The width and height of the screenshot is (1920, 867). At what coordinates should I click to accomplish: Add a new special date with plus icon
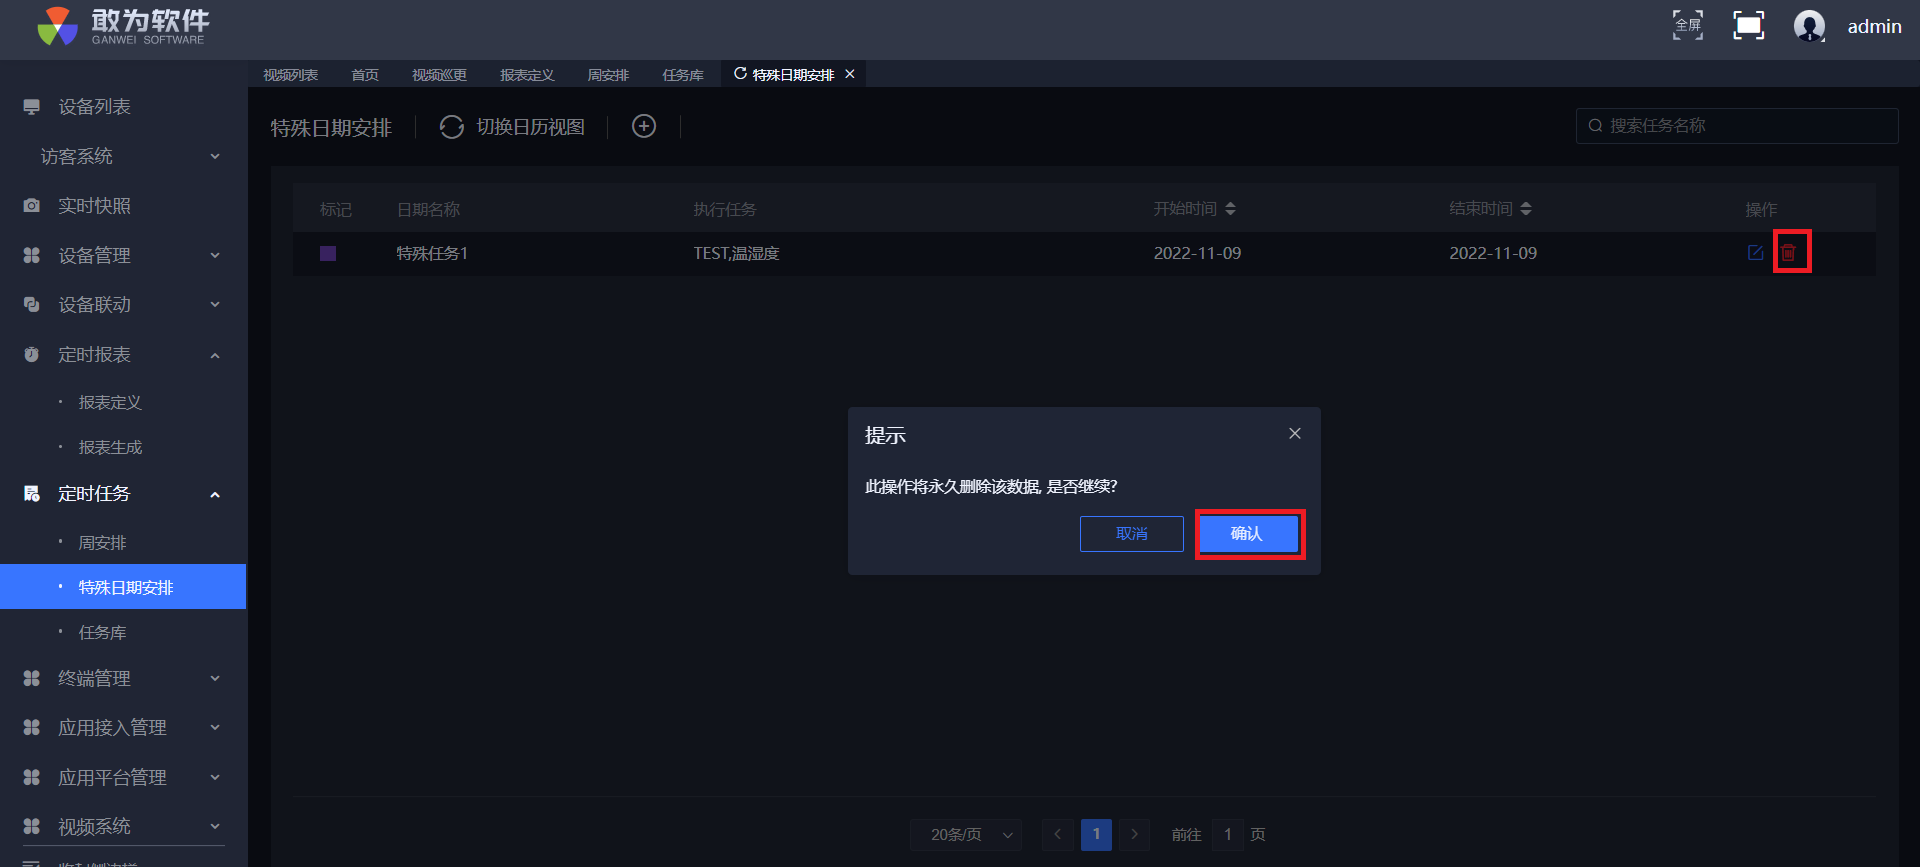(x=644, y=126)
